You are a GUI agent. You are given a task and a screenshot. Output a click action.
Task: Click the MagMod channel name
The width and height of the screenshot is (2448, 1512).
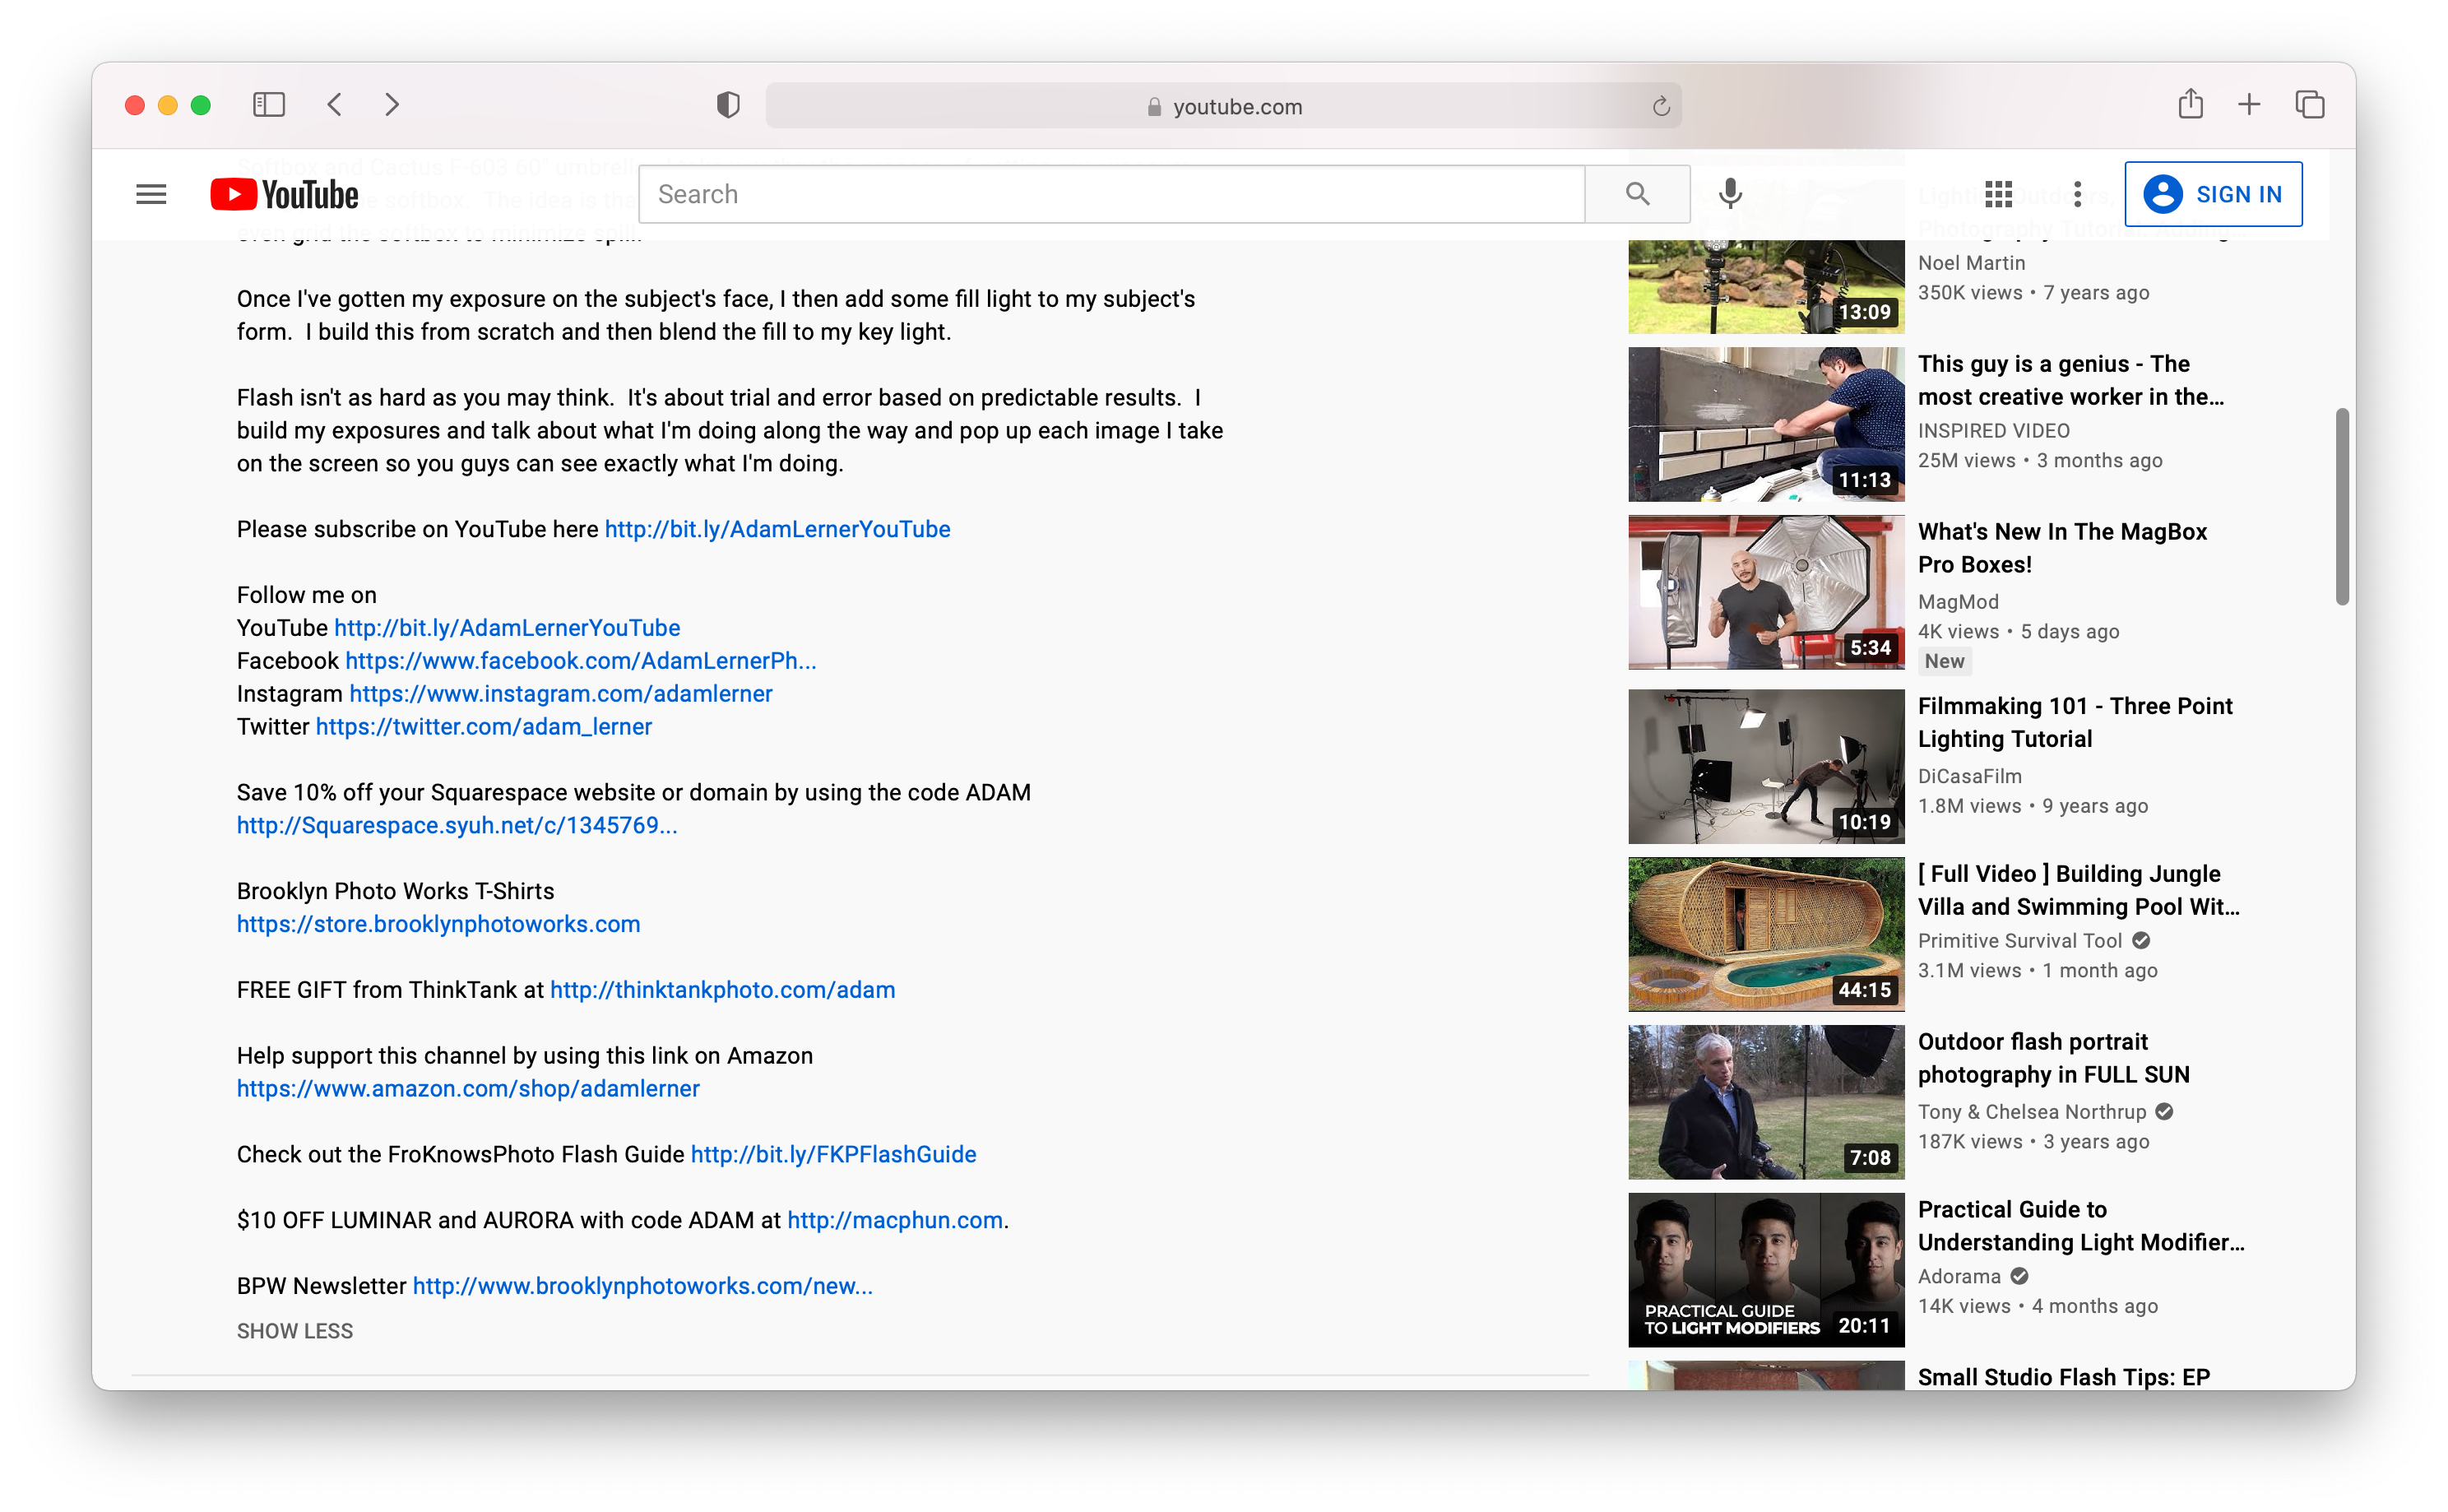click(1958, 602)
